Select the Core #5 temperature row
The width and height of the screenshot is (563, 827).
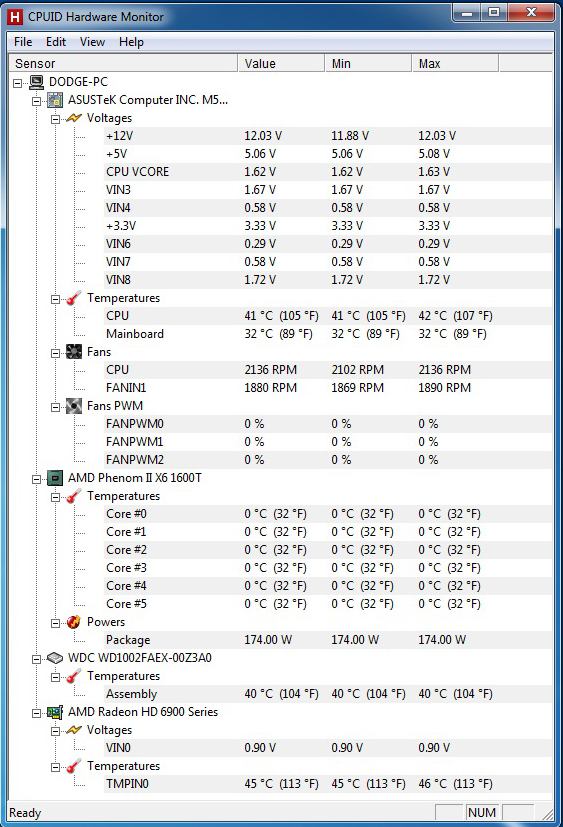click(328, 604)
